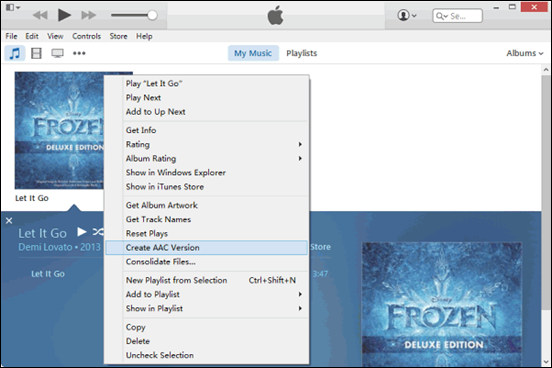Click the scrollbar down arrow
The width and height of the screenshot is (552, 368).
[x=546, y=362]
